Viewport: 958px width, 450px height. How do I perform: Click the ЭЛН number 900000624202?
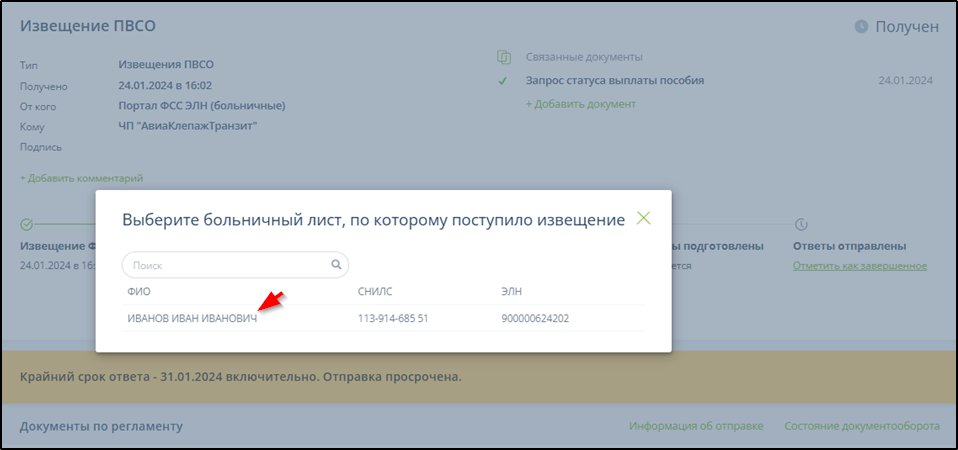pos(535,319)
